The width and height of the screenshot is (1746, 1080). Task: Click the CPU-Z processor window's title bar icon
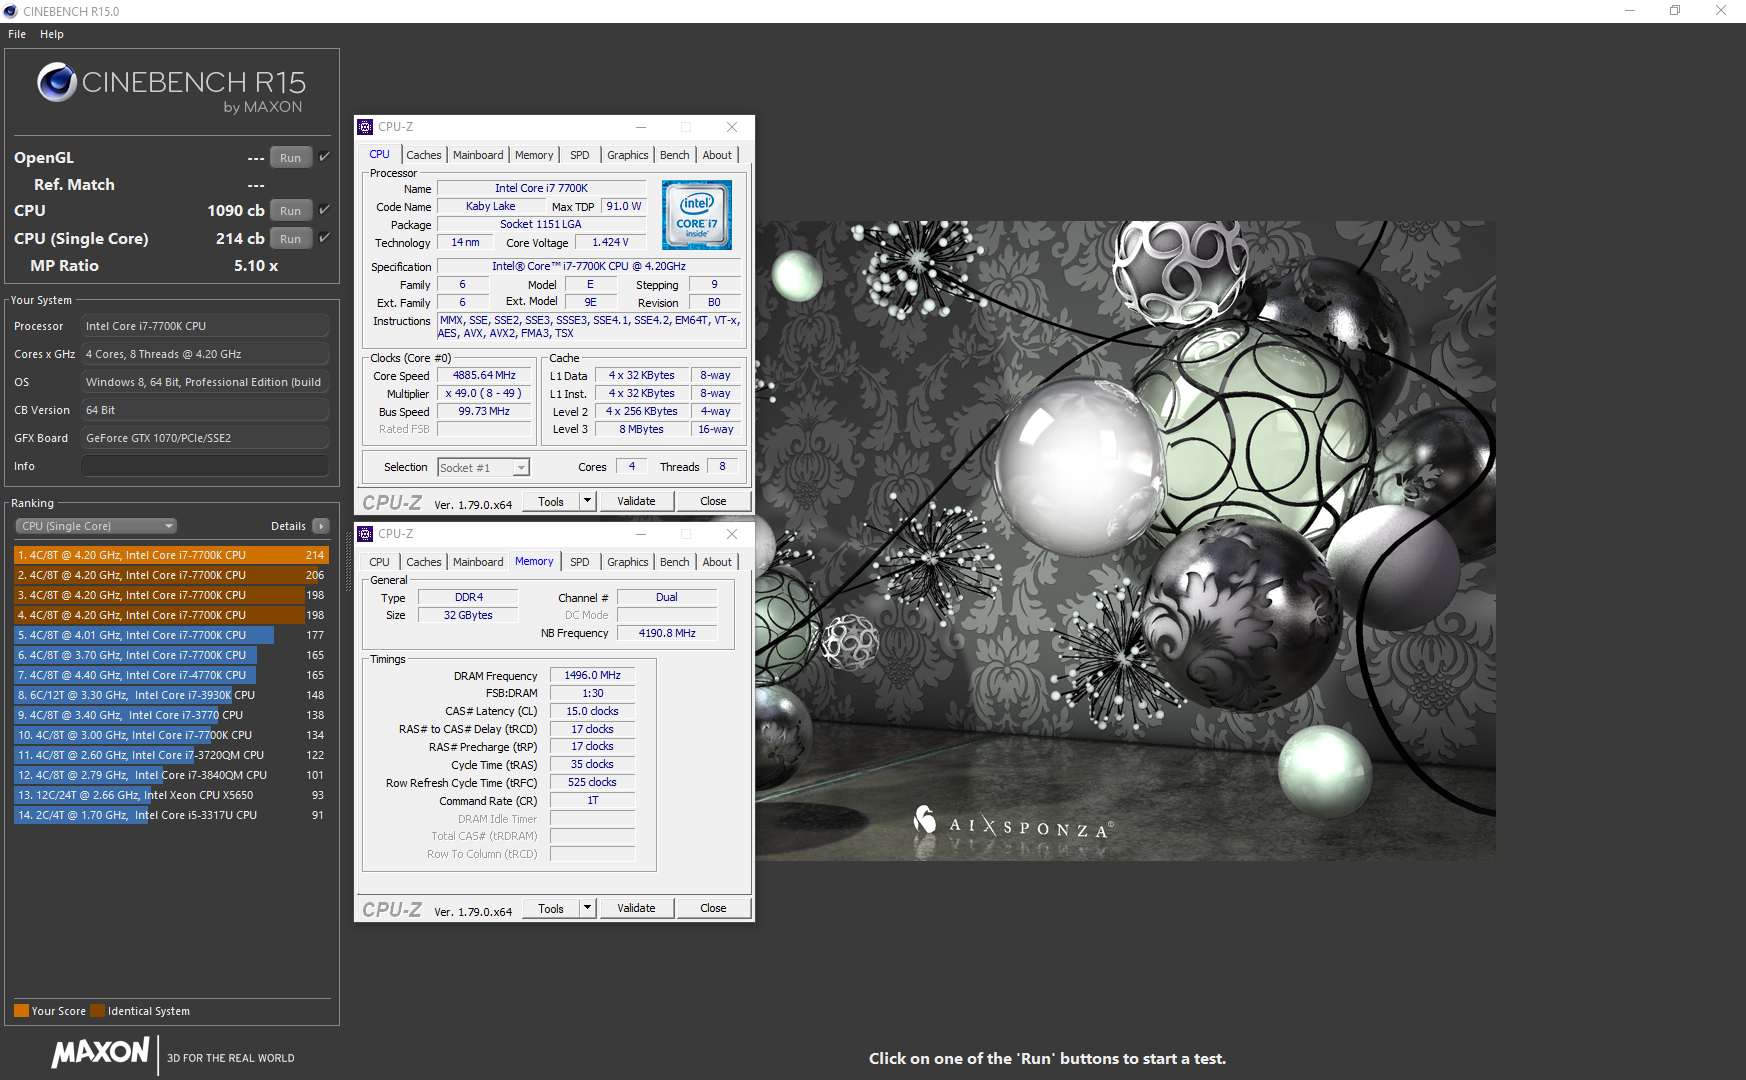pyautogui.click(x=365, y=127)
